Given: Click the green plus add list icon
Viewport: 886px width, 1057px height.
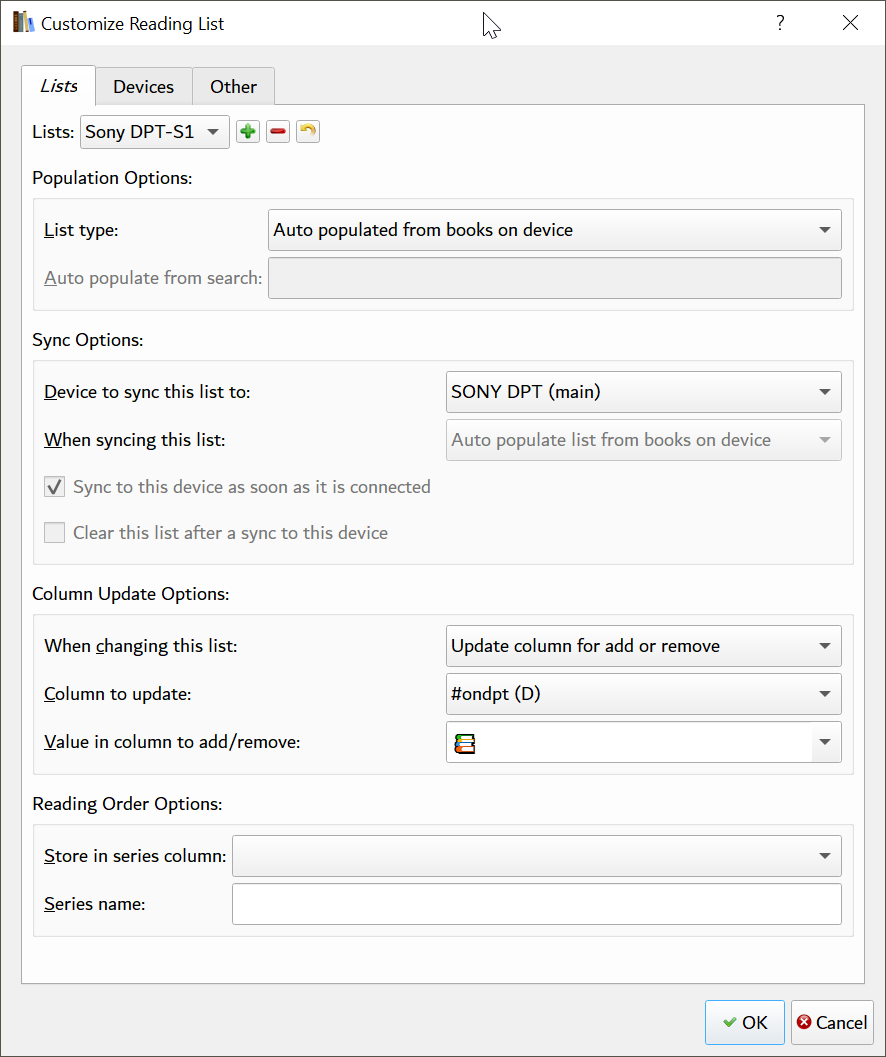Looking at the screenshot, I should pos(248,132).
